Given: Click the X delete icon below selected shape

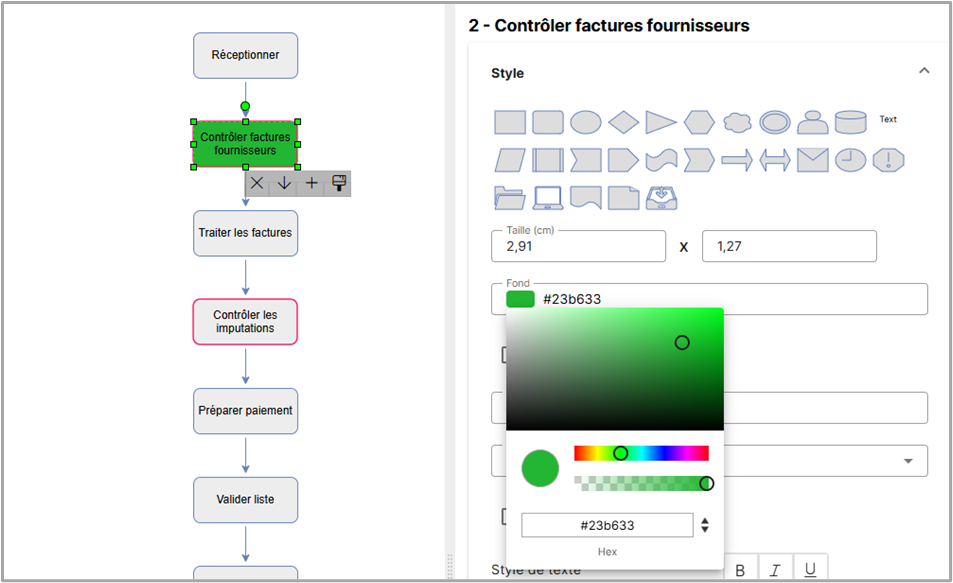Looking at the screenshot, I should (257, 183).
